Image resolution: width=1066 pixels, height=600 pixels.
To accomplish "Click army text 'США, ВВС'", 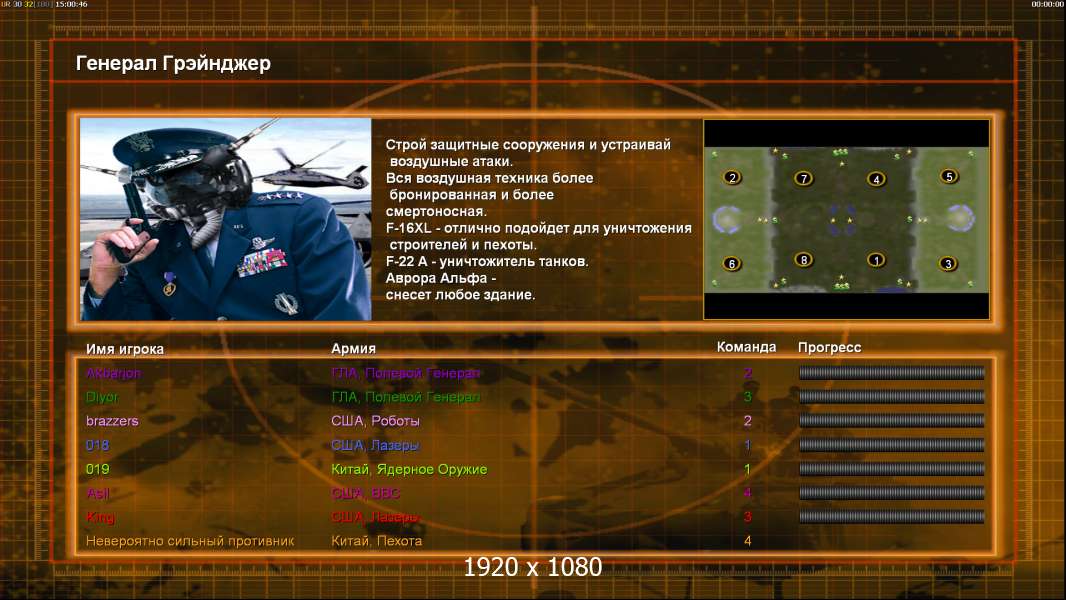I will click(366, 493).
